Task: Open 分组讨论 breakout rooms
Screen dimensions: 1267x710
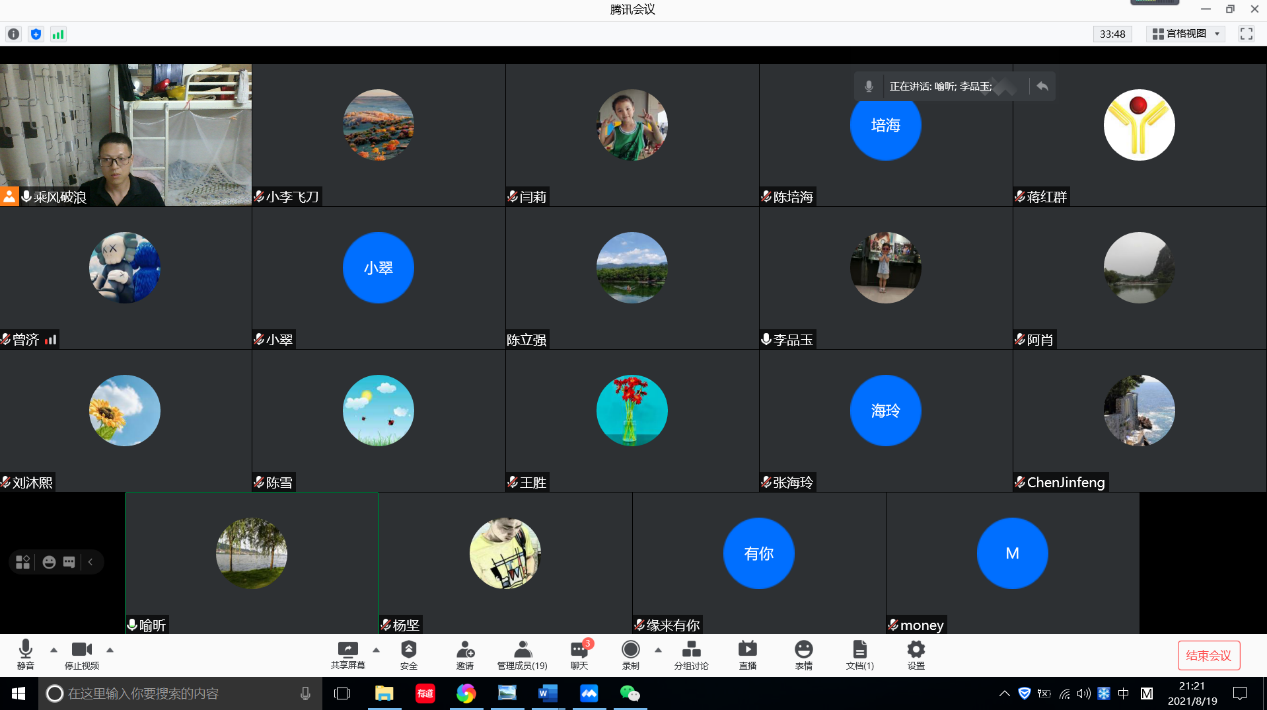Action: coord(691,655)
